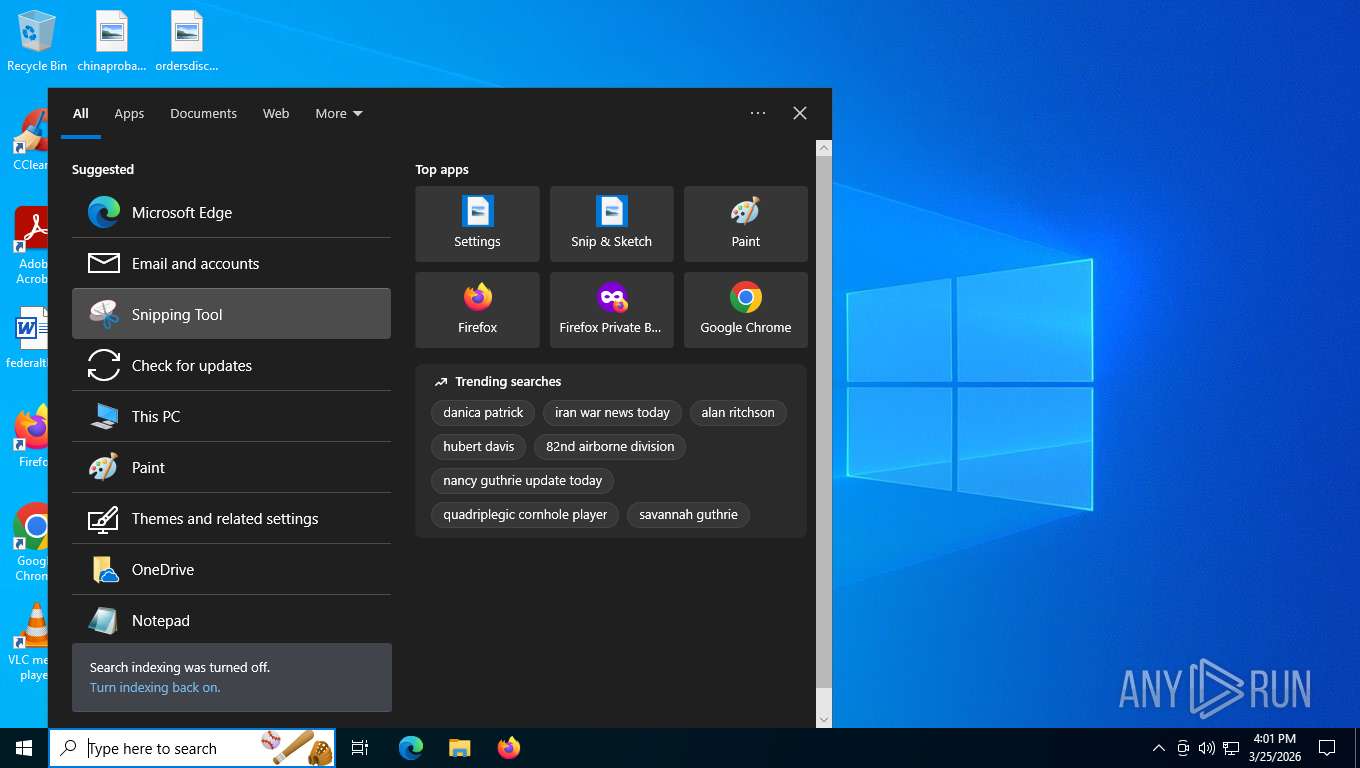Open network status tray icon
The width and height of the screenshot is (1360, 768).
tap(1231, 748)
